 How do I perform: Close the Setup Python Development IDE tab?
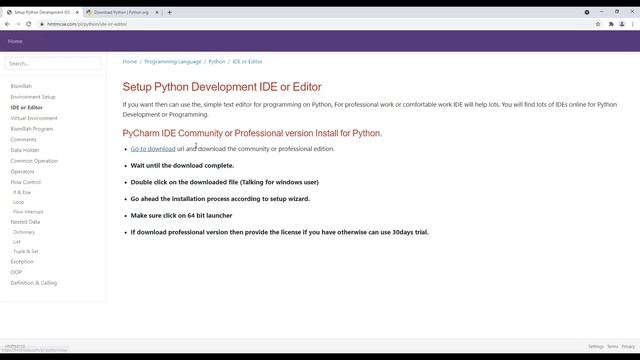(77, 13)
